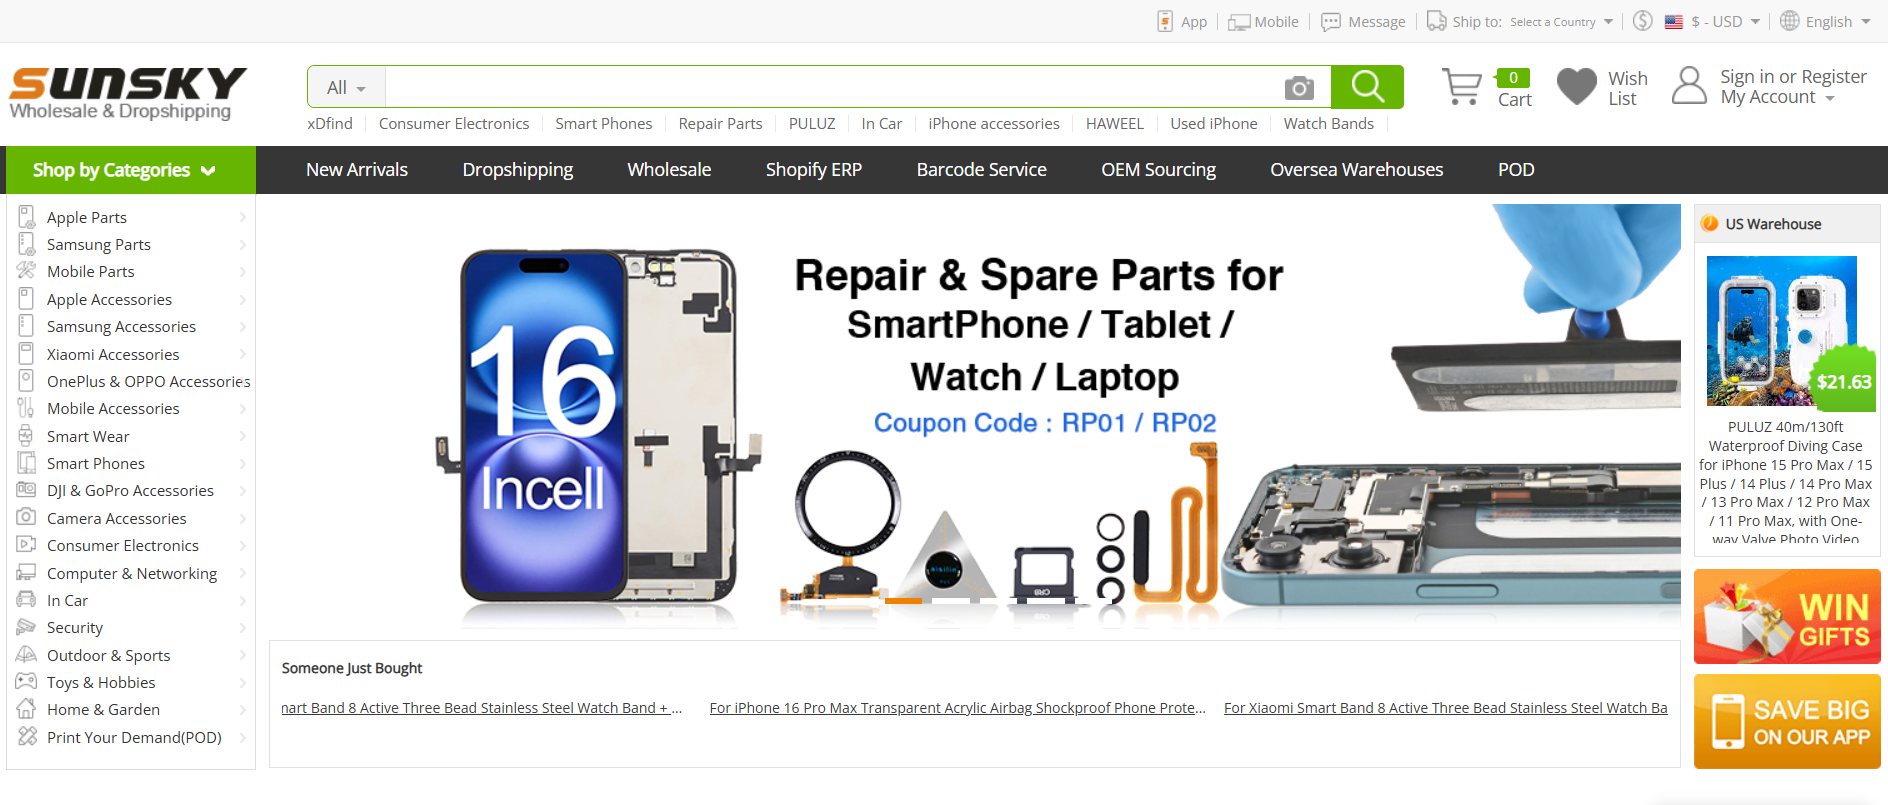Click the iPhone accessories quick link
Screen dimensions: 1888x805
tap(993, 124)
